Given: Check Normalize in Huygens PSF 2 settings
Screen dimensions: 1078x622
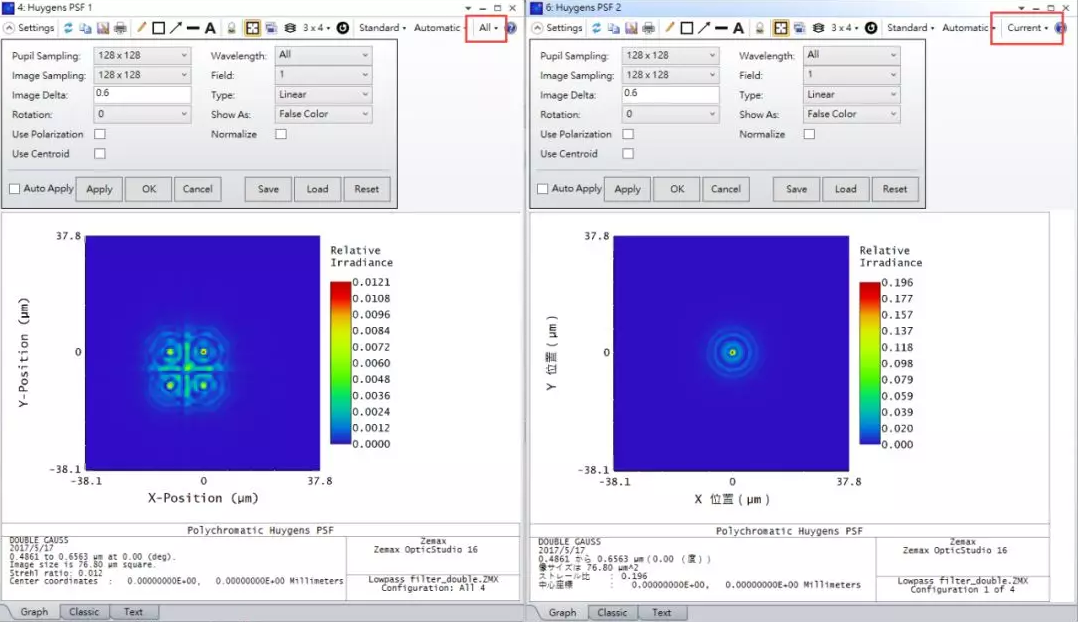Looking at the screenshot, I should click(x=809, y=134).
